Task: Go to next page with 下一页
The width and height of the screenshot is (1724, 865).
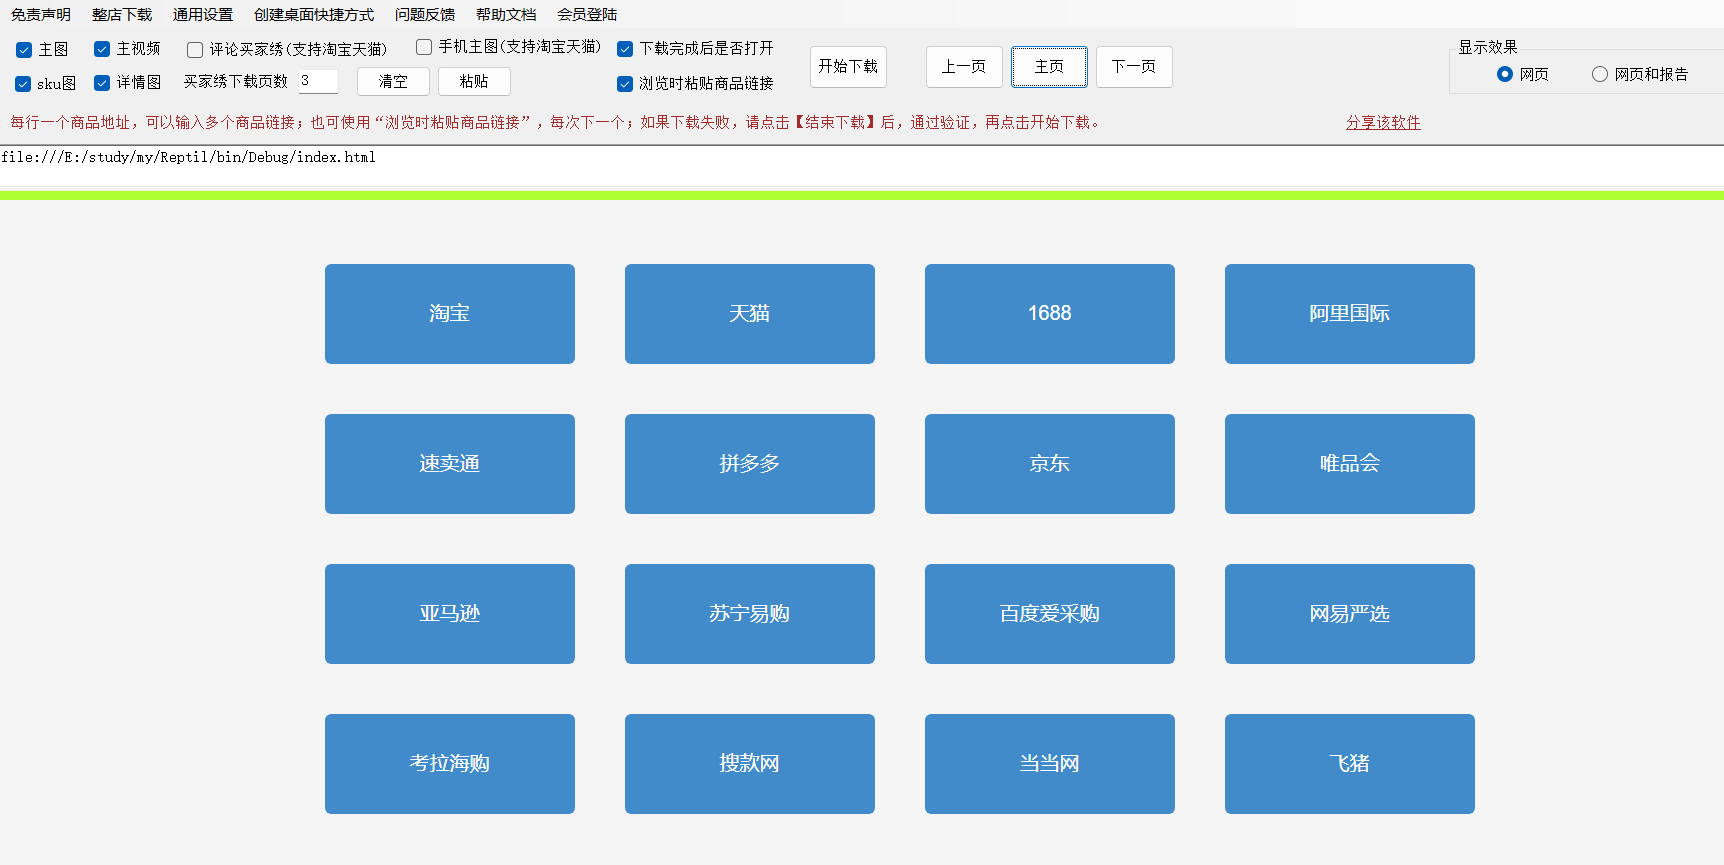Action: [x=1134, y=67]
